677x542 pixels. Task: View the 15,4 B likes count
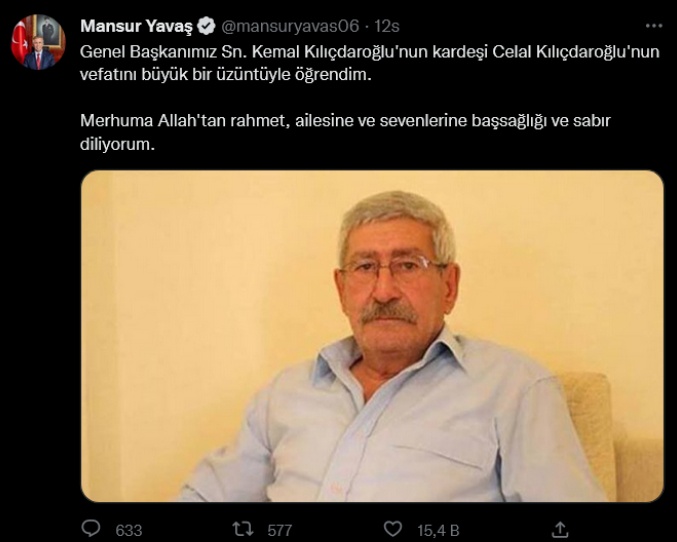pyautogui.click(x=438, y=530)
